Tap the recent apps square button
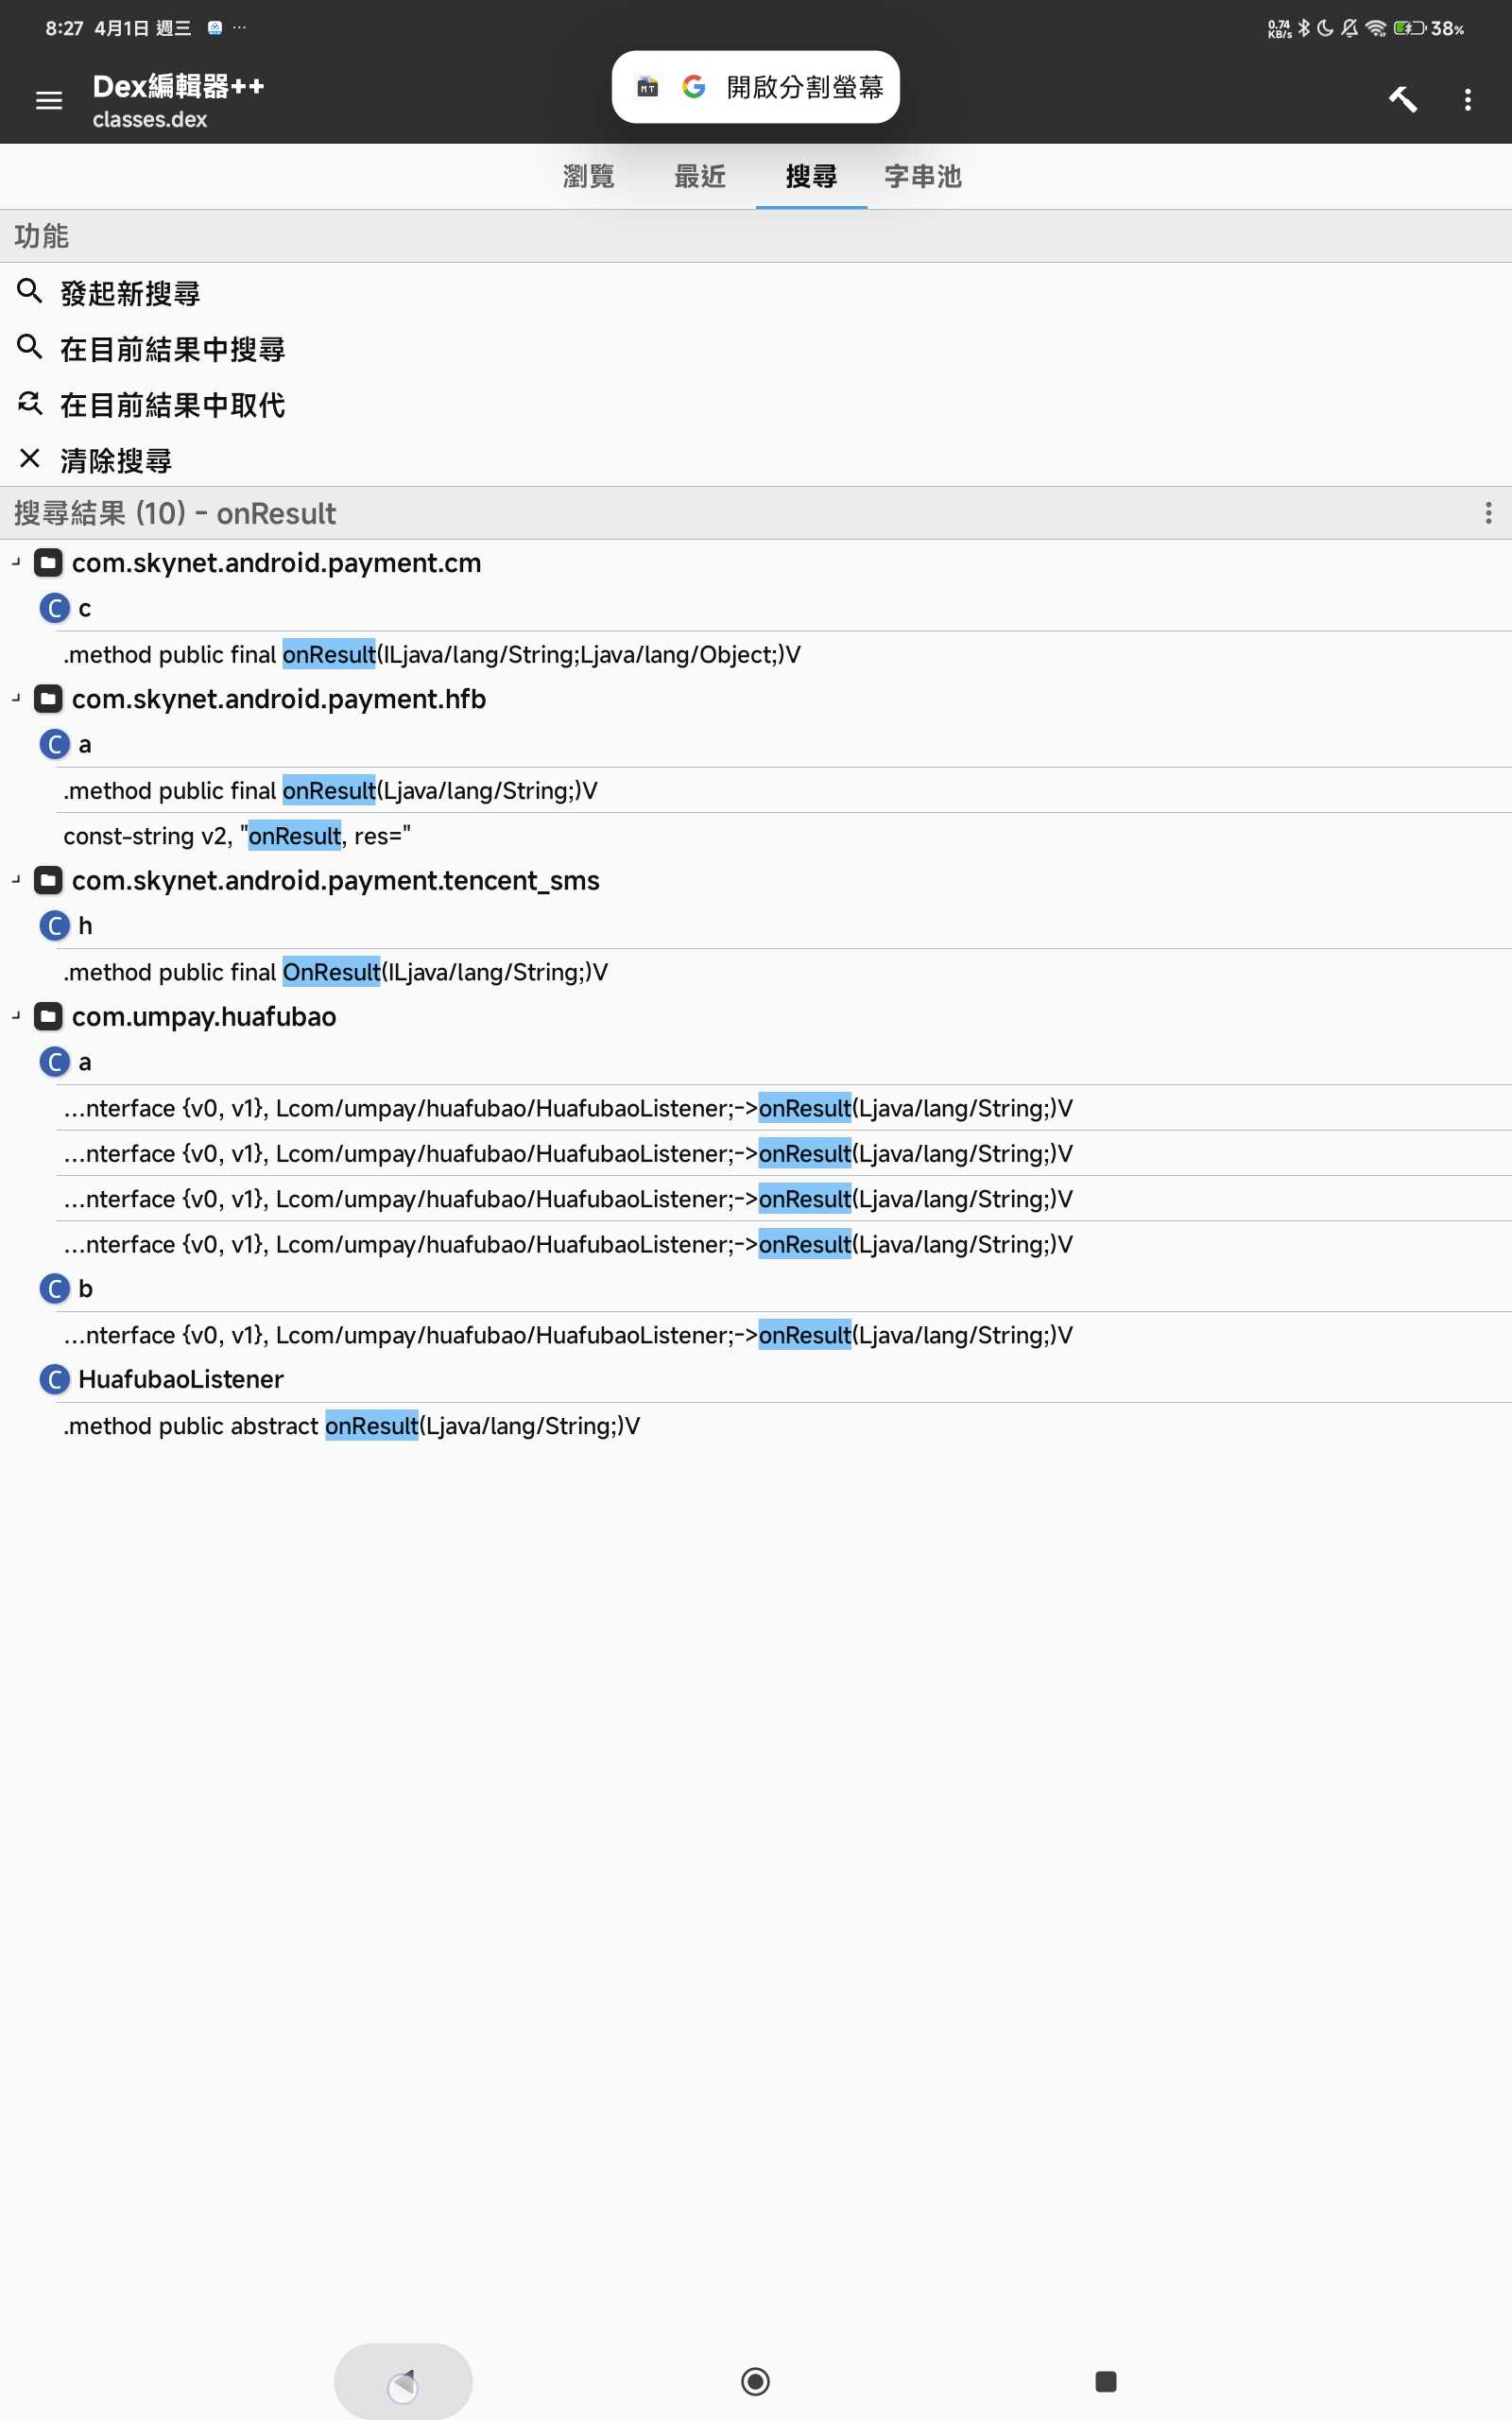Screen dimensions: 1512x2420 pyautogui.click(x=1105, y=2381)
